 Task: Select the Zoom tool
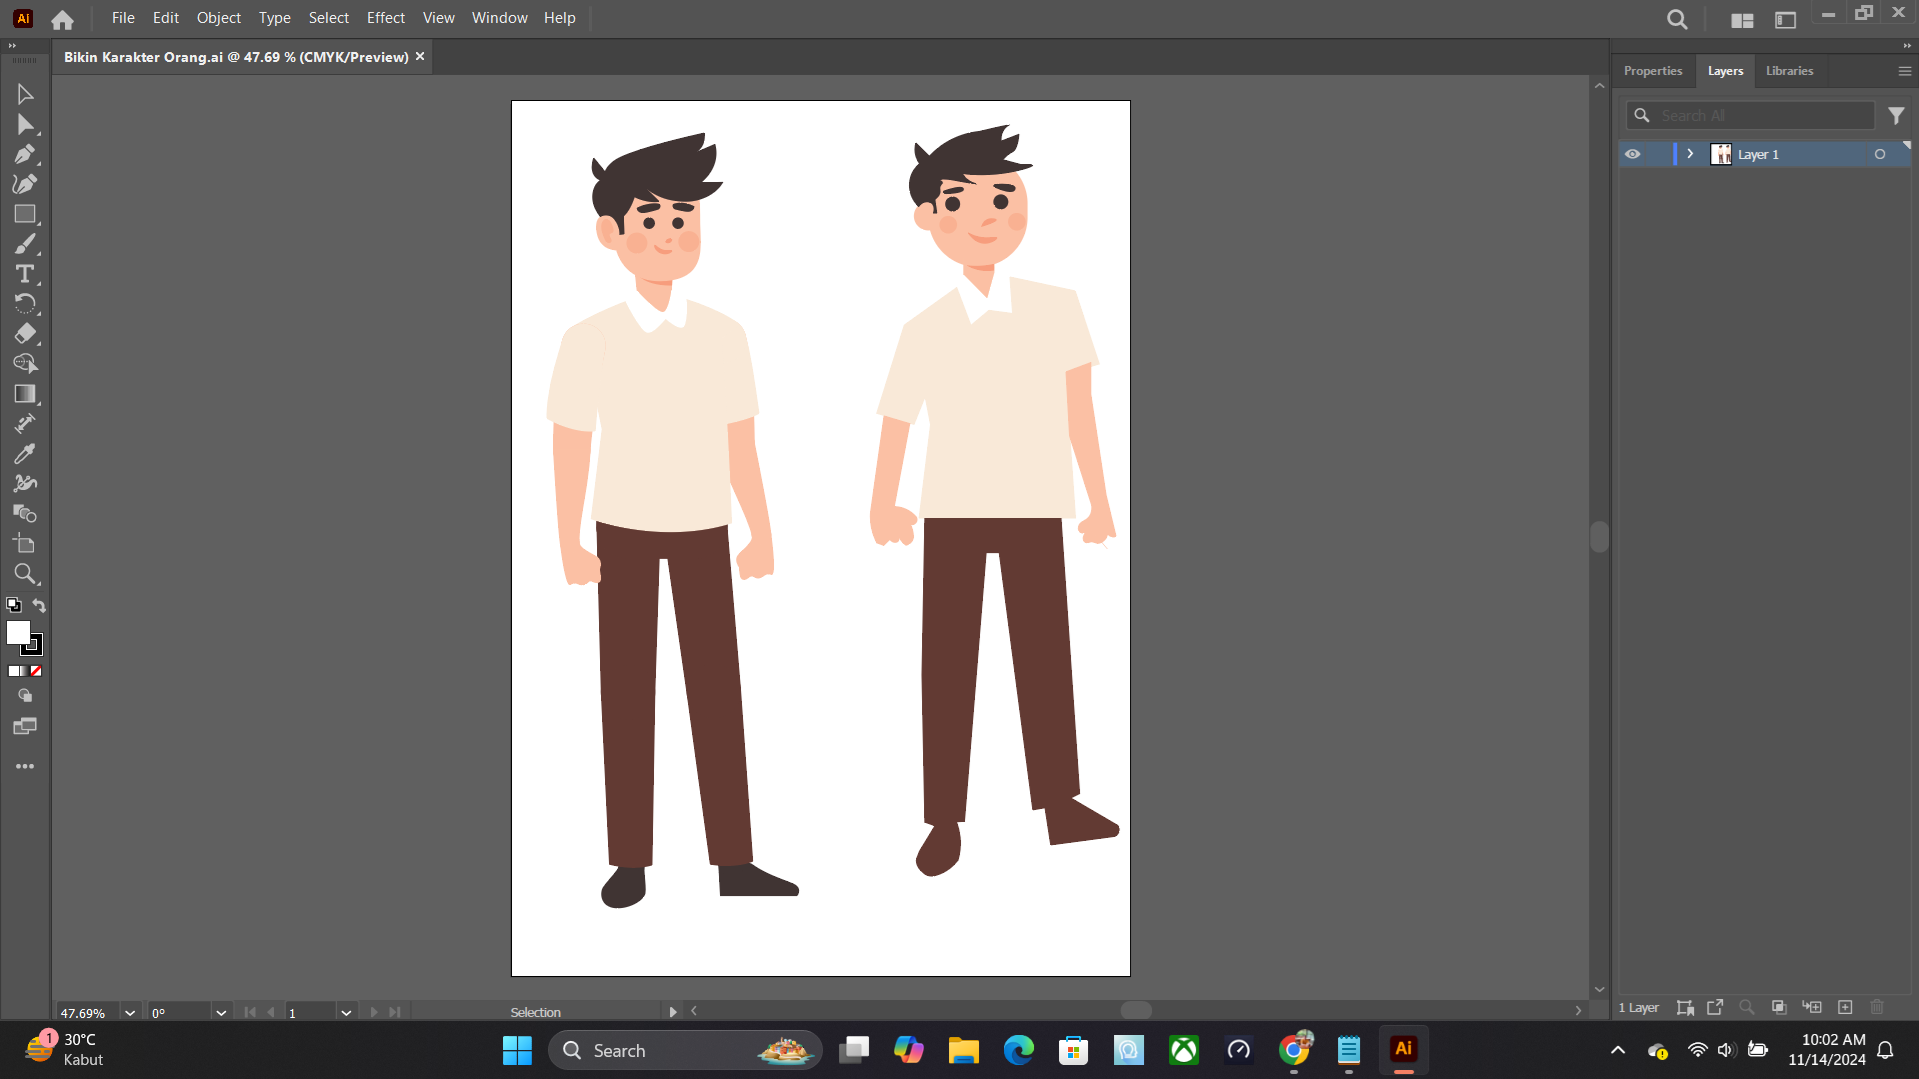pyautogui.click(x=25, y=574)
